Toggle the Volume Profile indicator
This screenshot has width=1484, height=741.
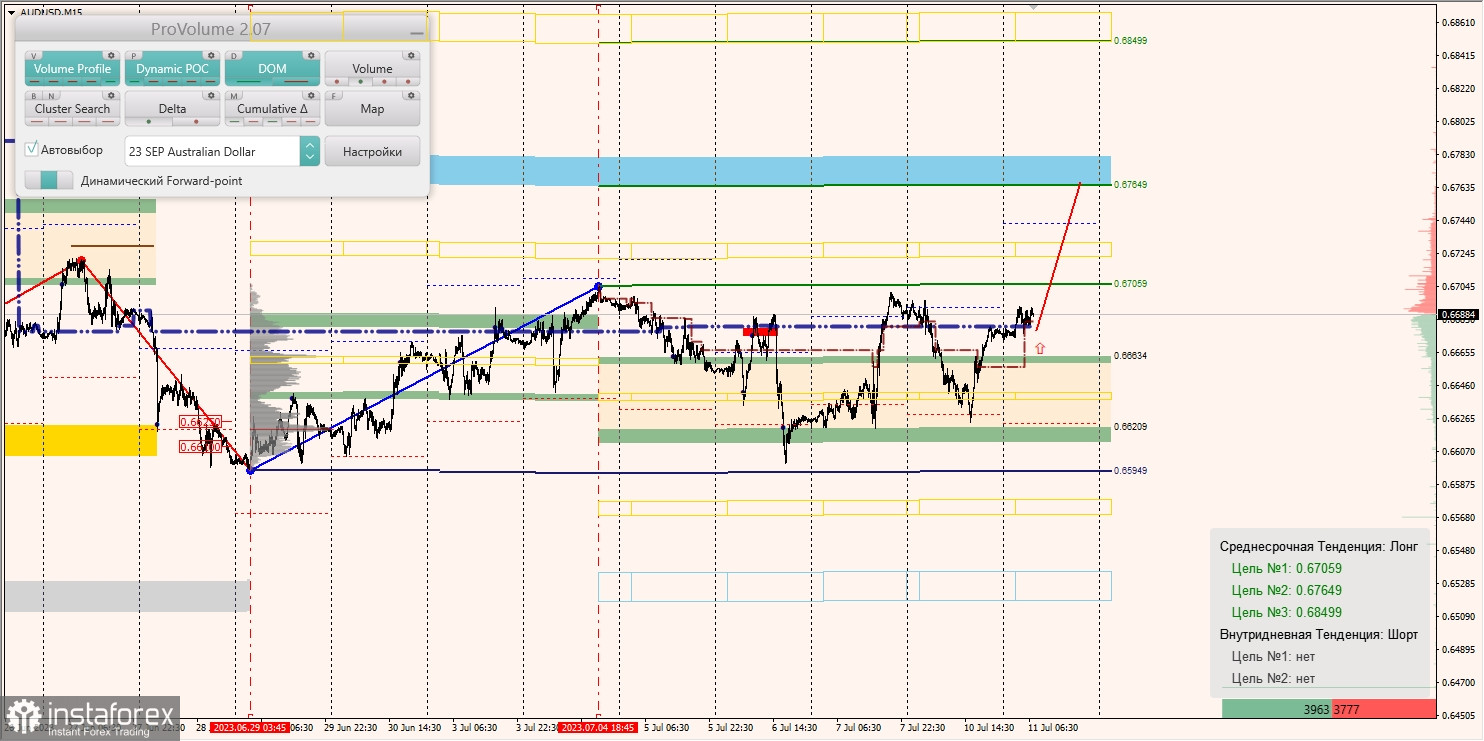72,69
